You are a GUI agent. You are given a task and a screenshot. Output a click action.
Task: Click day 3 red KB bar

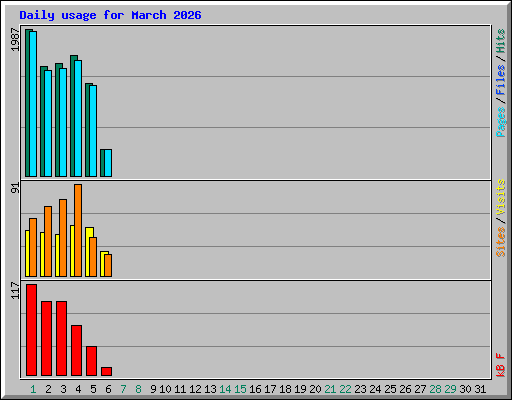click(61, 338)
